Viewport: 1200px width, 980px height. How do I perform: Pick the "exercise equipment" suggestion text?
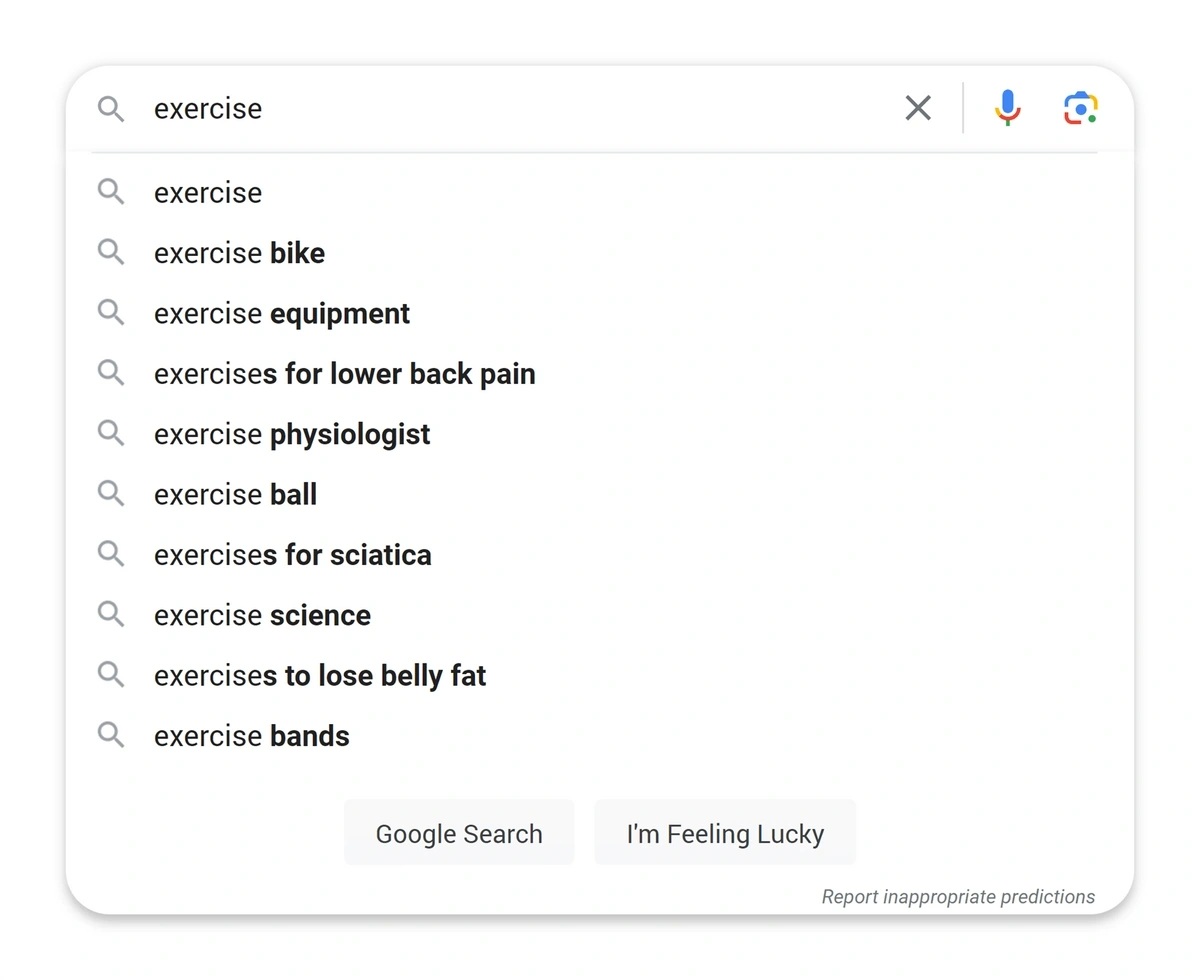tap(282, 314)
